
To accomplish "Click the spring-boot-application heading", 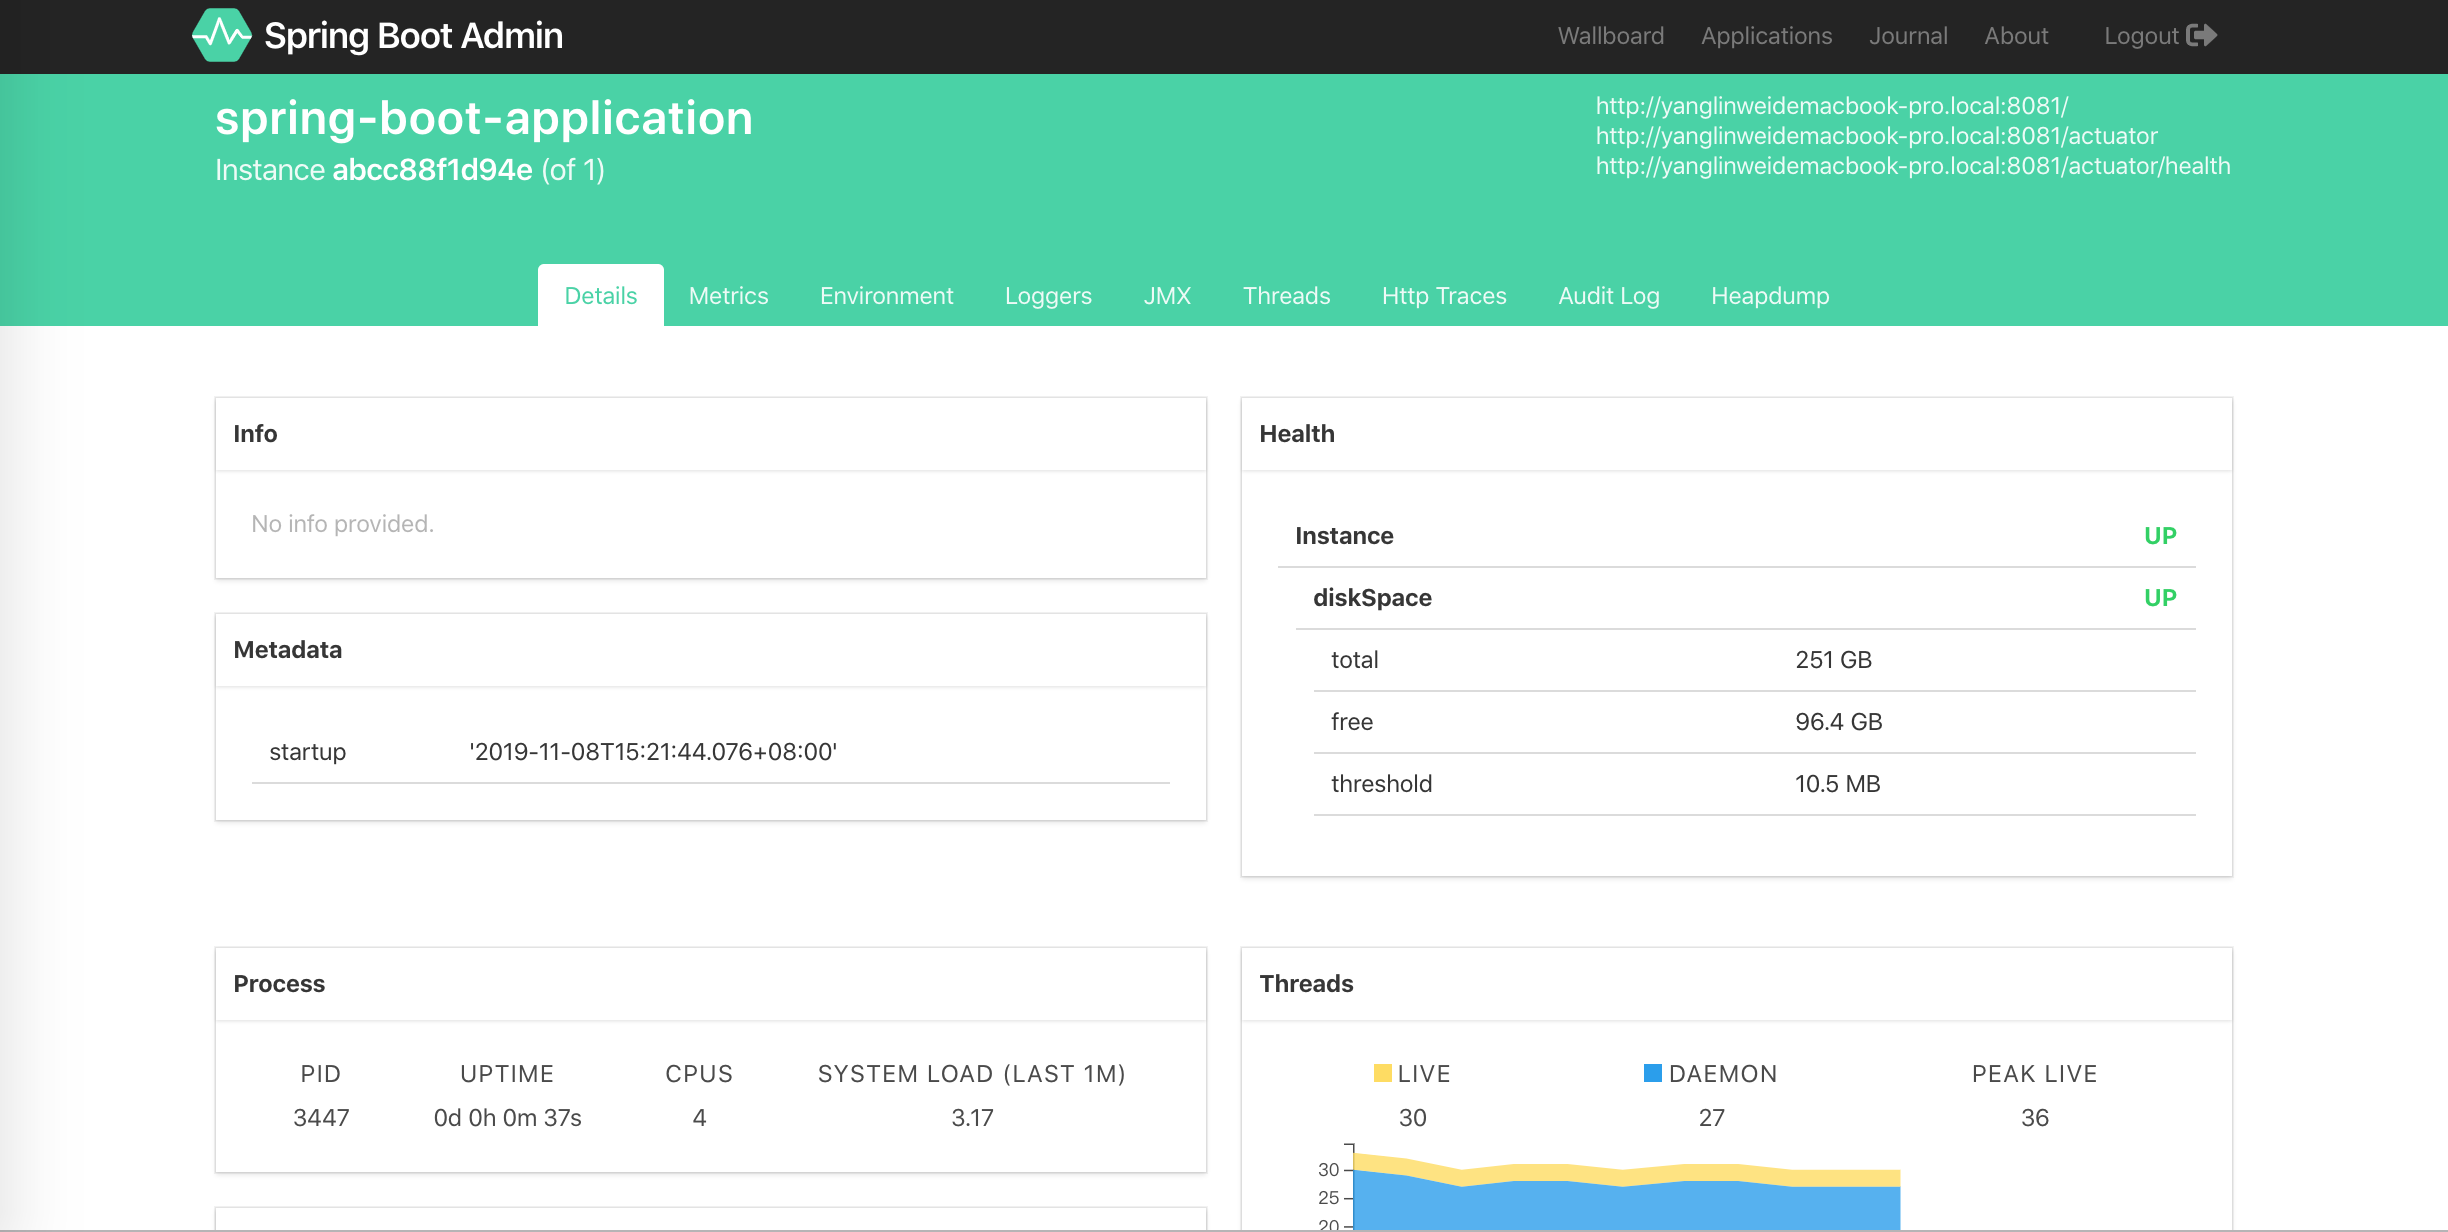I will click(484, 118).
